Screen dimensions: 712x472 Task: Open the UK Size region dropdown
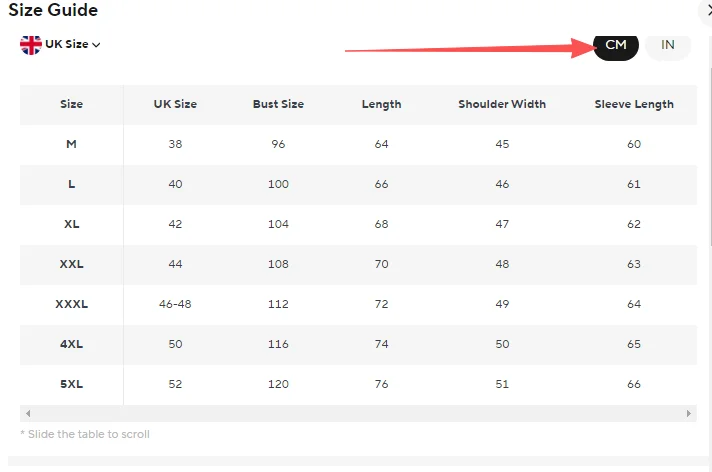(x=60, y=45)
